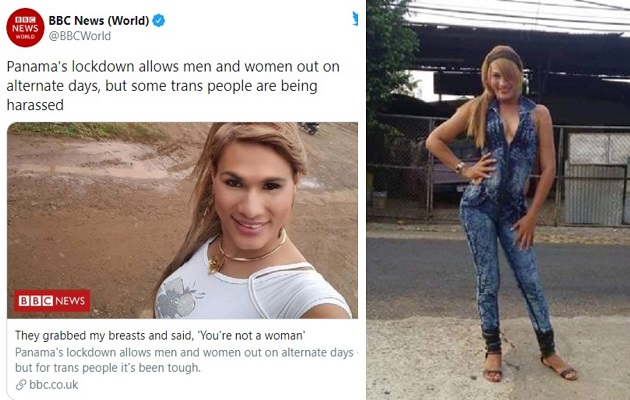
Task: Click tweet line "Panama's lockdown allows men and women"
Action: click(173, 66)
